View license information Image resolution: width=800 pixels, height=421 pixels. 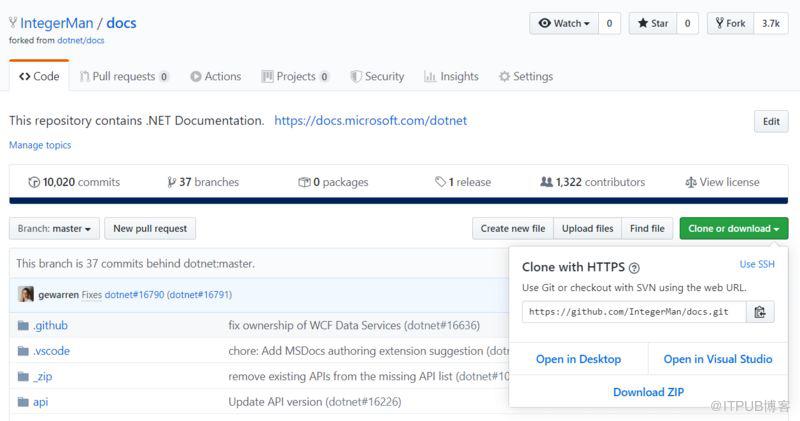click(722, 182)
